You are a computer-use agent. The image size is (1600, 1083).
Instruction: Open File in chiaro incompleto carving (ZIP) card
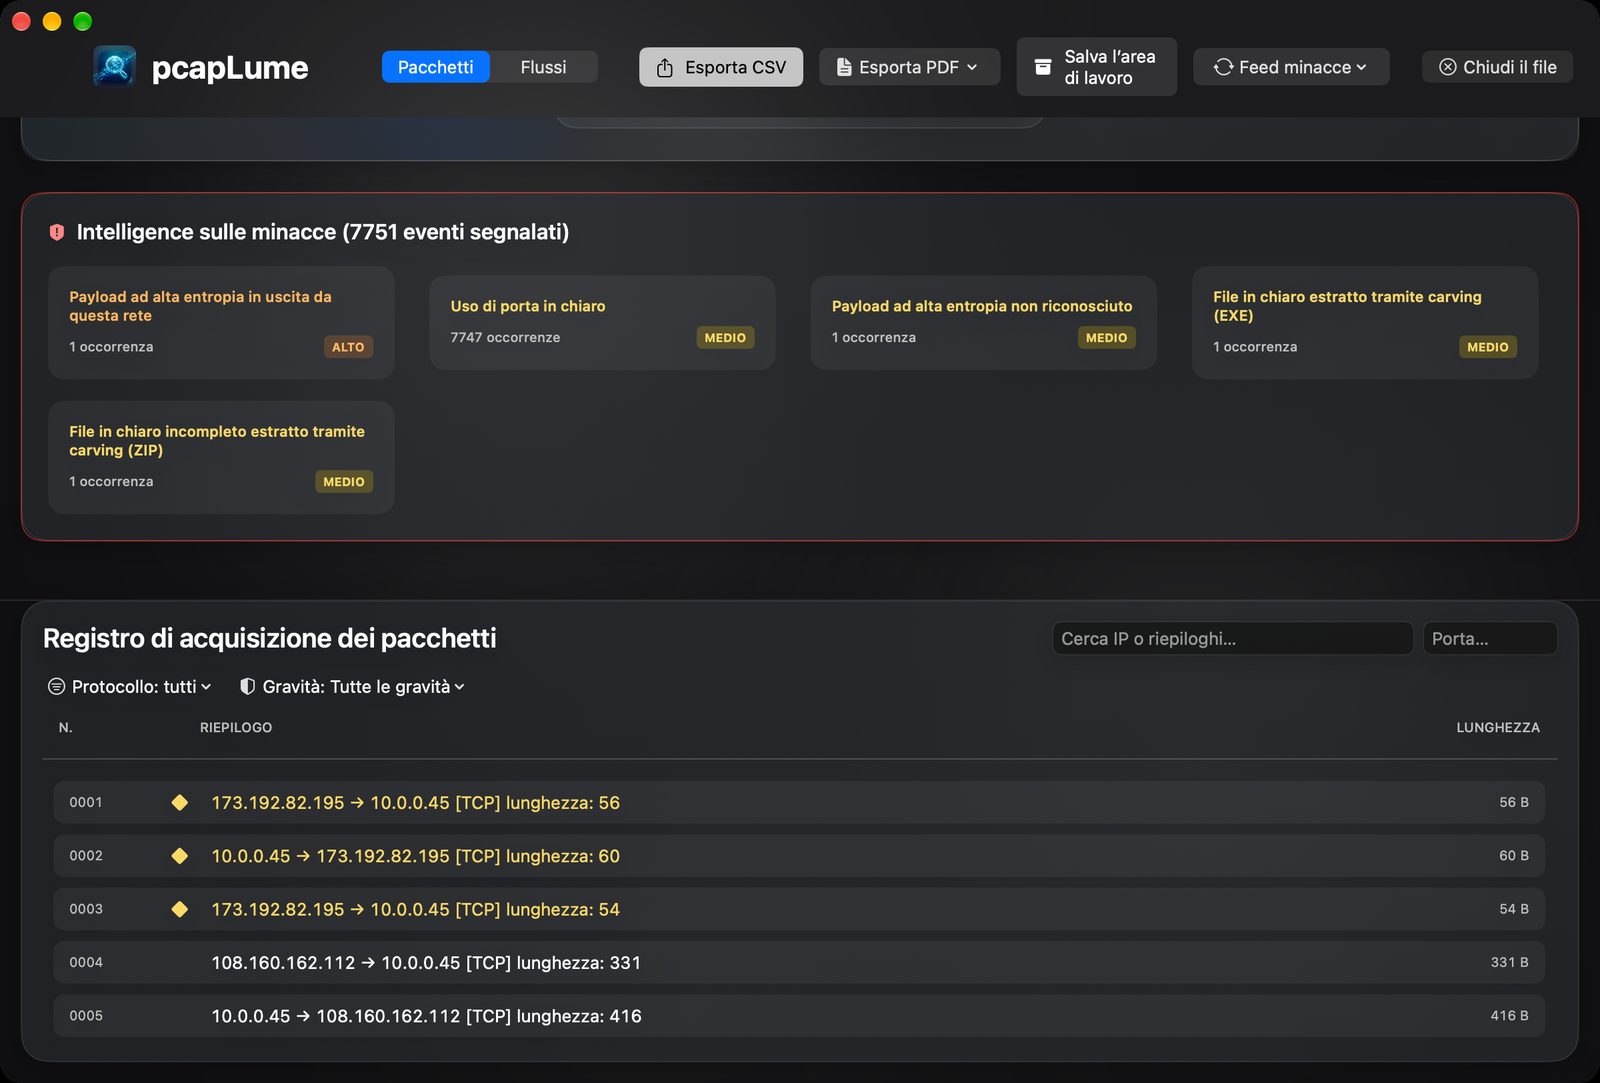click(221, 457)
